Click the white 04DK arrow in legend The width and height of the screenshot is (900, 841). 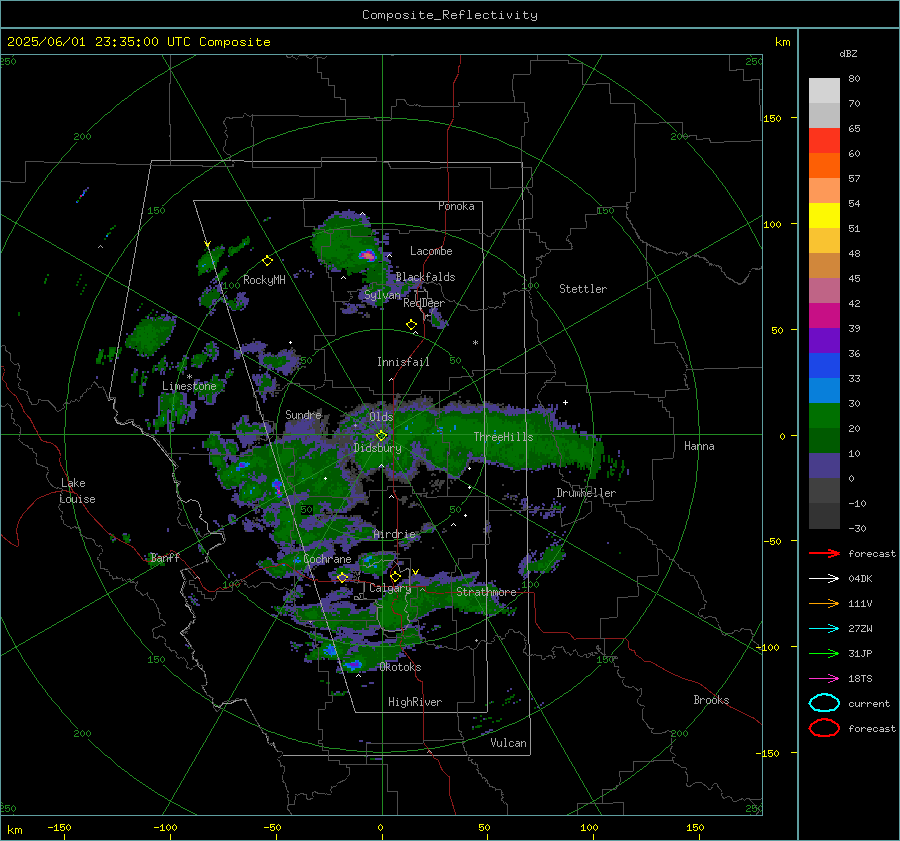pyautogui.click(x=824, y=579)
